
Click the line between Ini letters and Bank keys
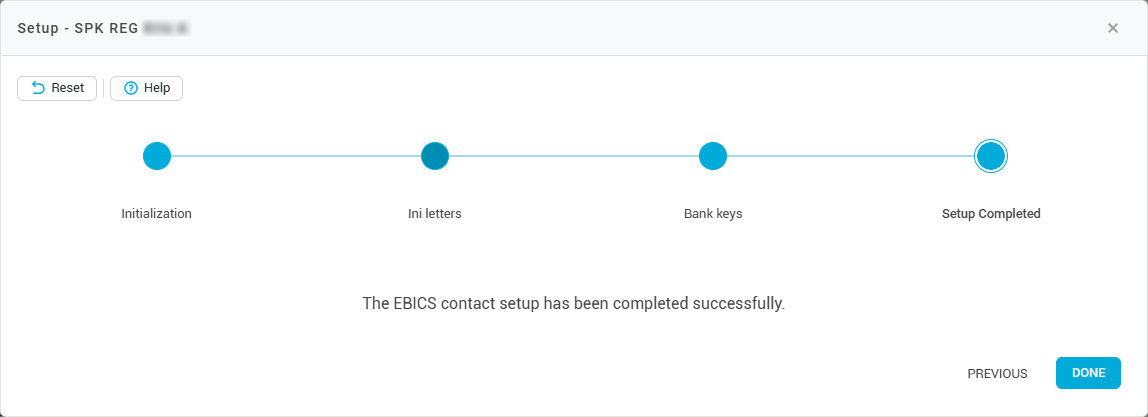click(574, 156)
